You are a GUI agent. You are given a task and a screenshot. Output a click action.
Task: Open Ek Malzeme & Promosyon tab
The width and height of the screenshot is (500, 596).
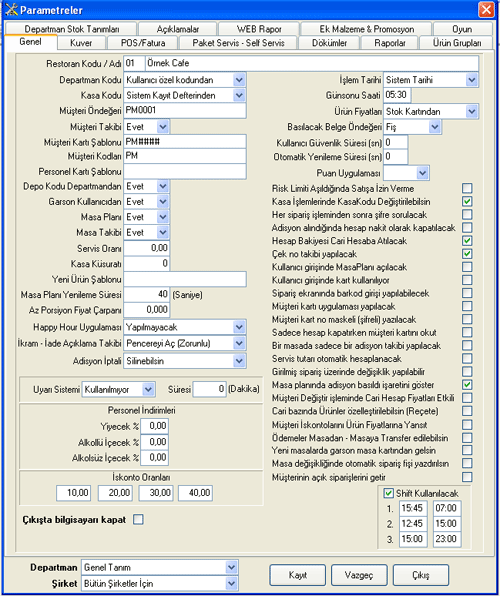pyautogui.click(x=367, y=29)
